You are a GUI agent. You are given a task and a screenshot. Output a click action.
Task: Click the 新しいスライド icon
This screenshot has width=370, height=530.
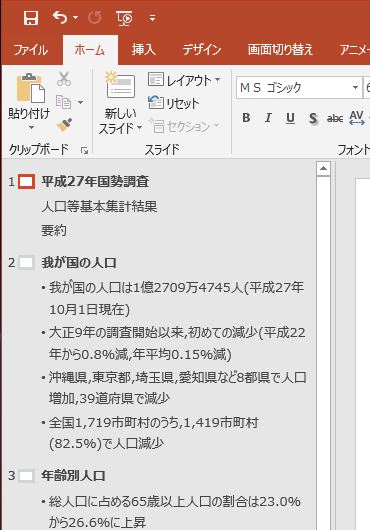(x=120, y=85)
